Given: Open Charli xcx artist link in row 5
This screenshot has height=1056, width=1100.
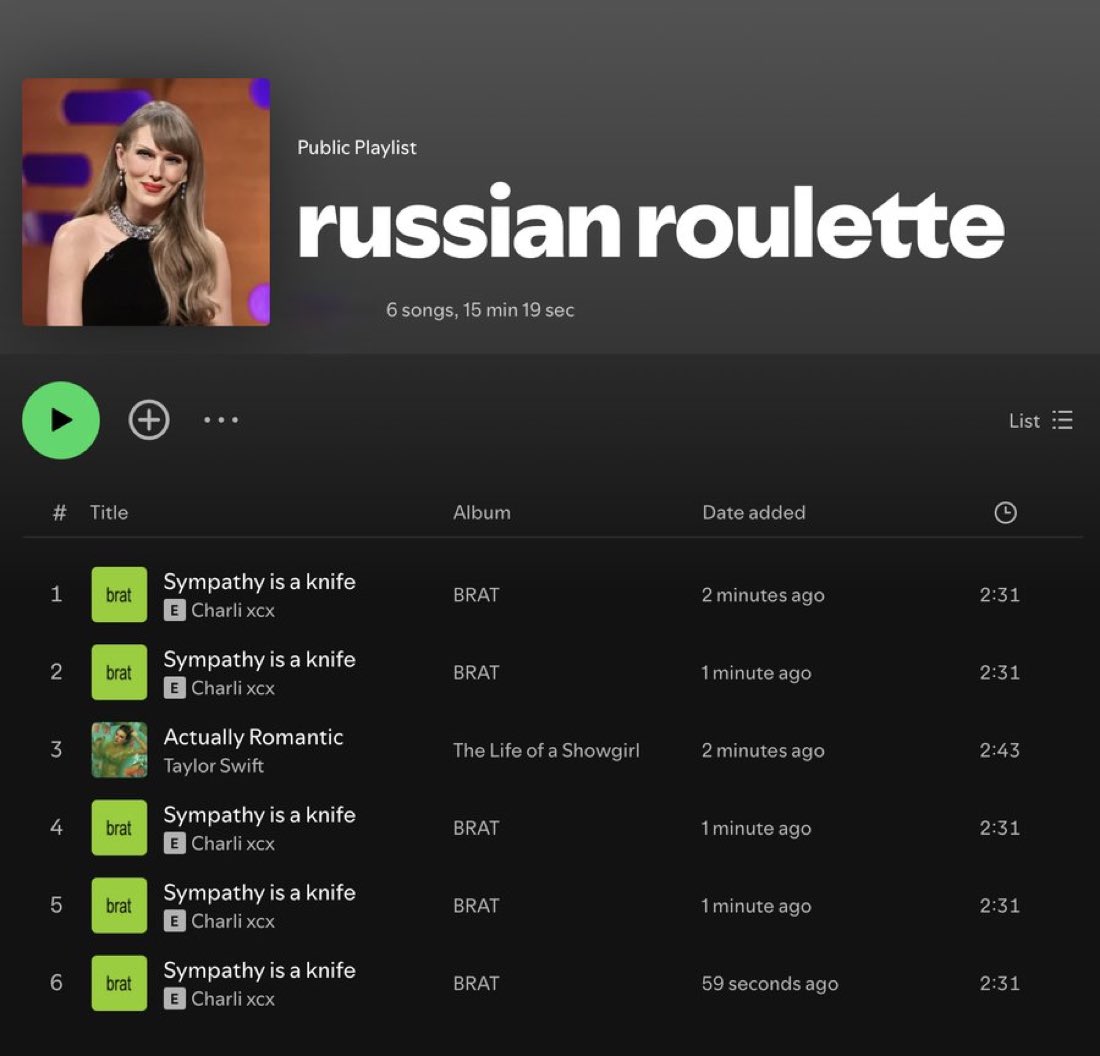Looking at the screenshot, I should tap(233, 921).
